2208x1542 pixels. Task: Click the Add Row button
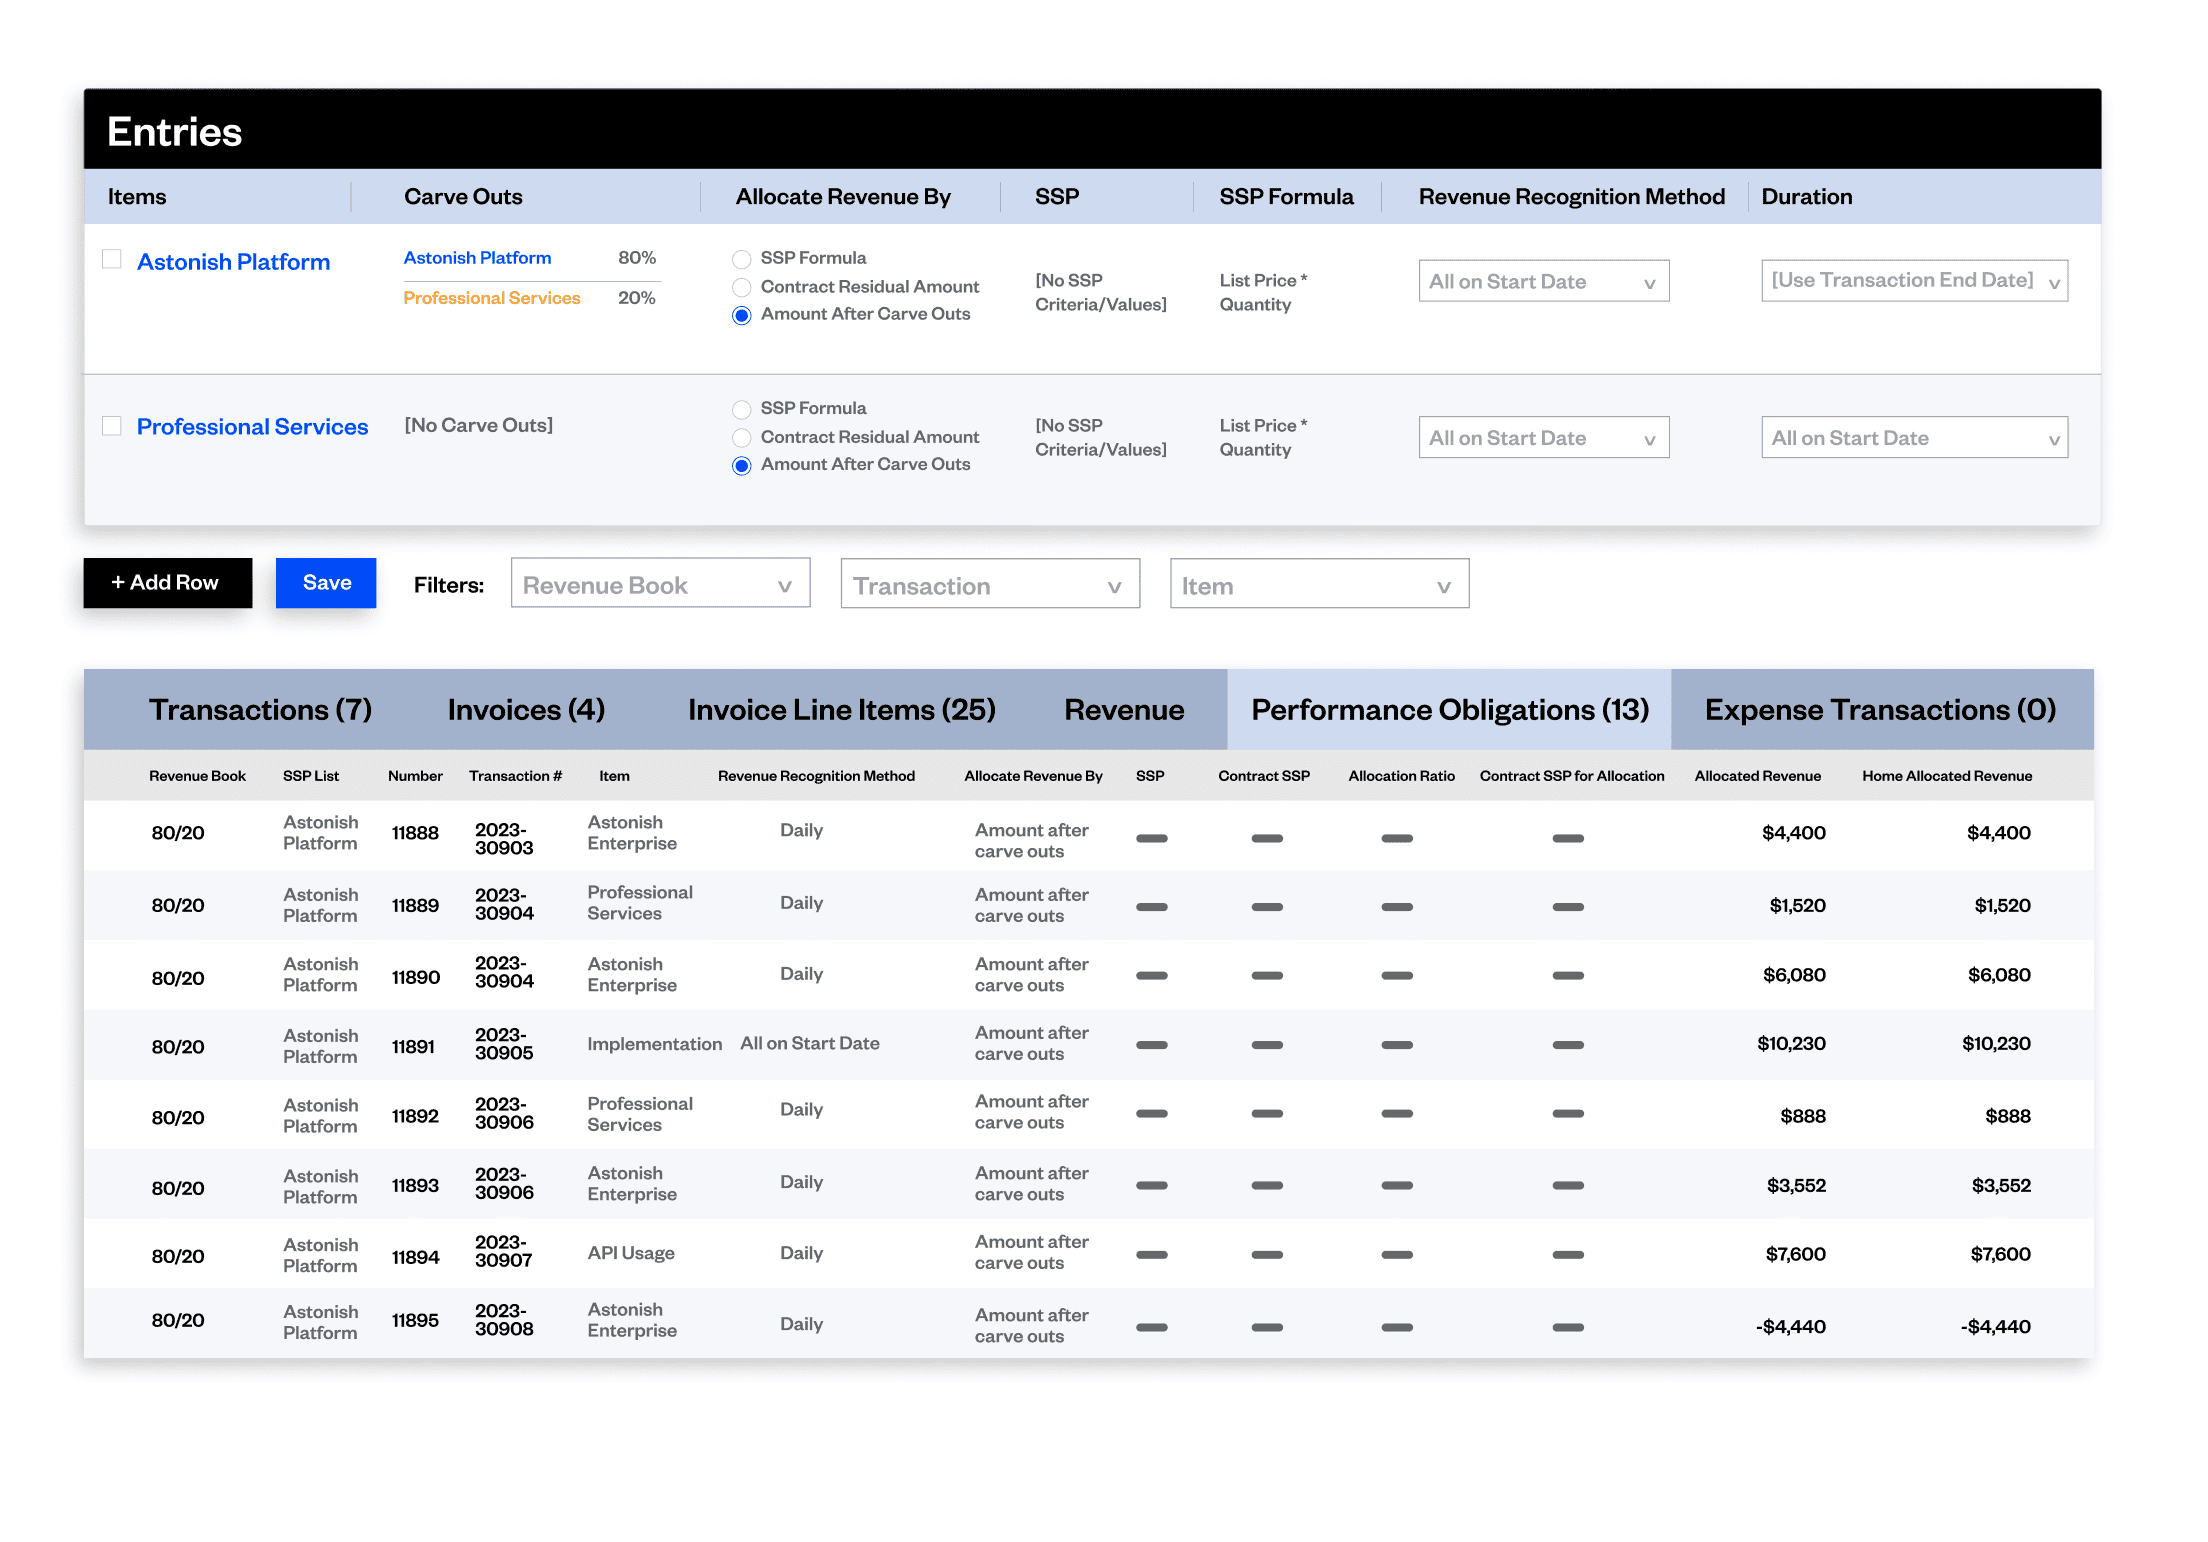point(167,583)
